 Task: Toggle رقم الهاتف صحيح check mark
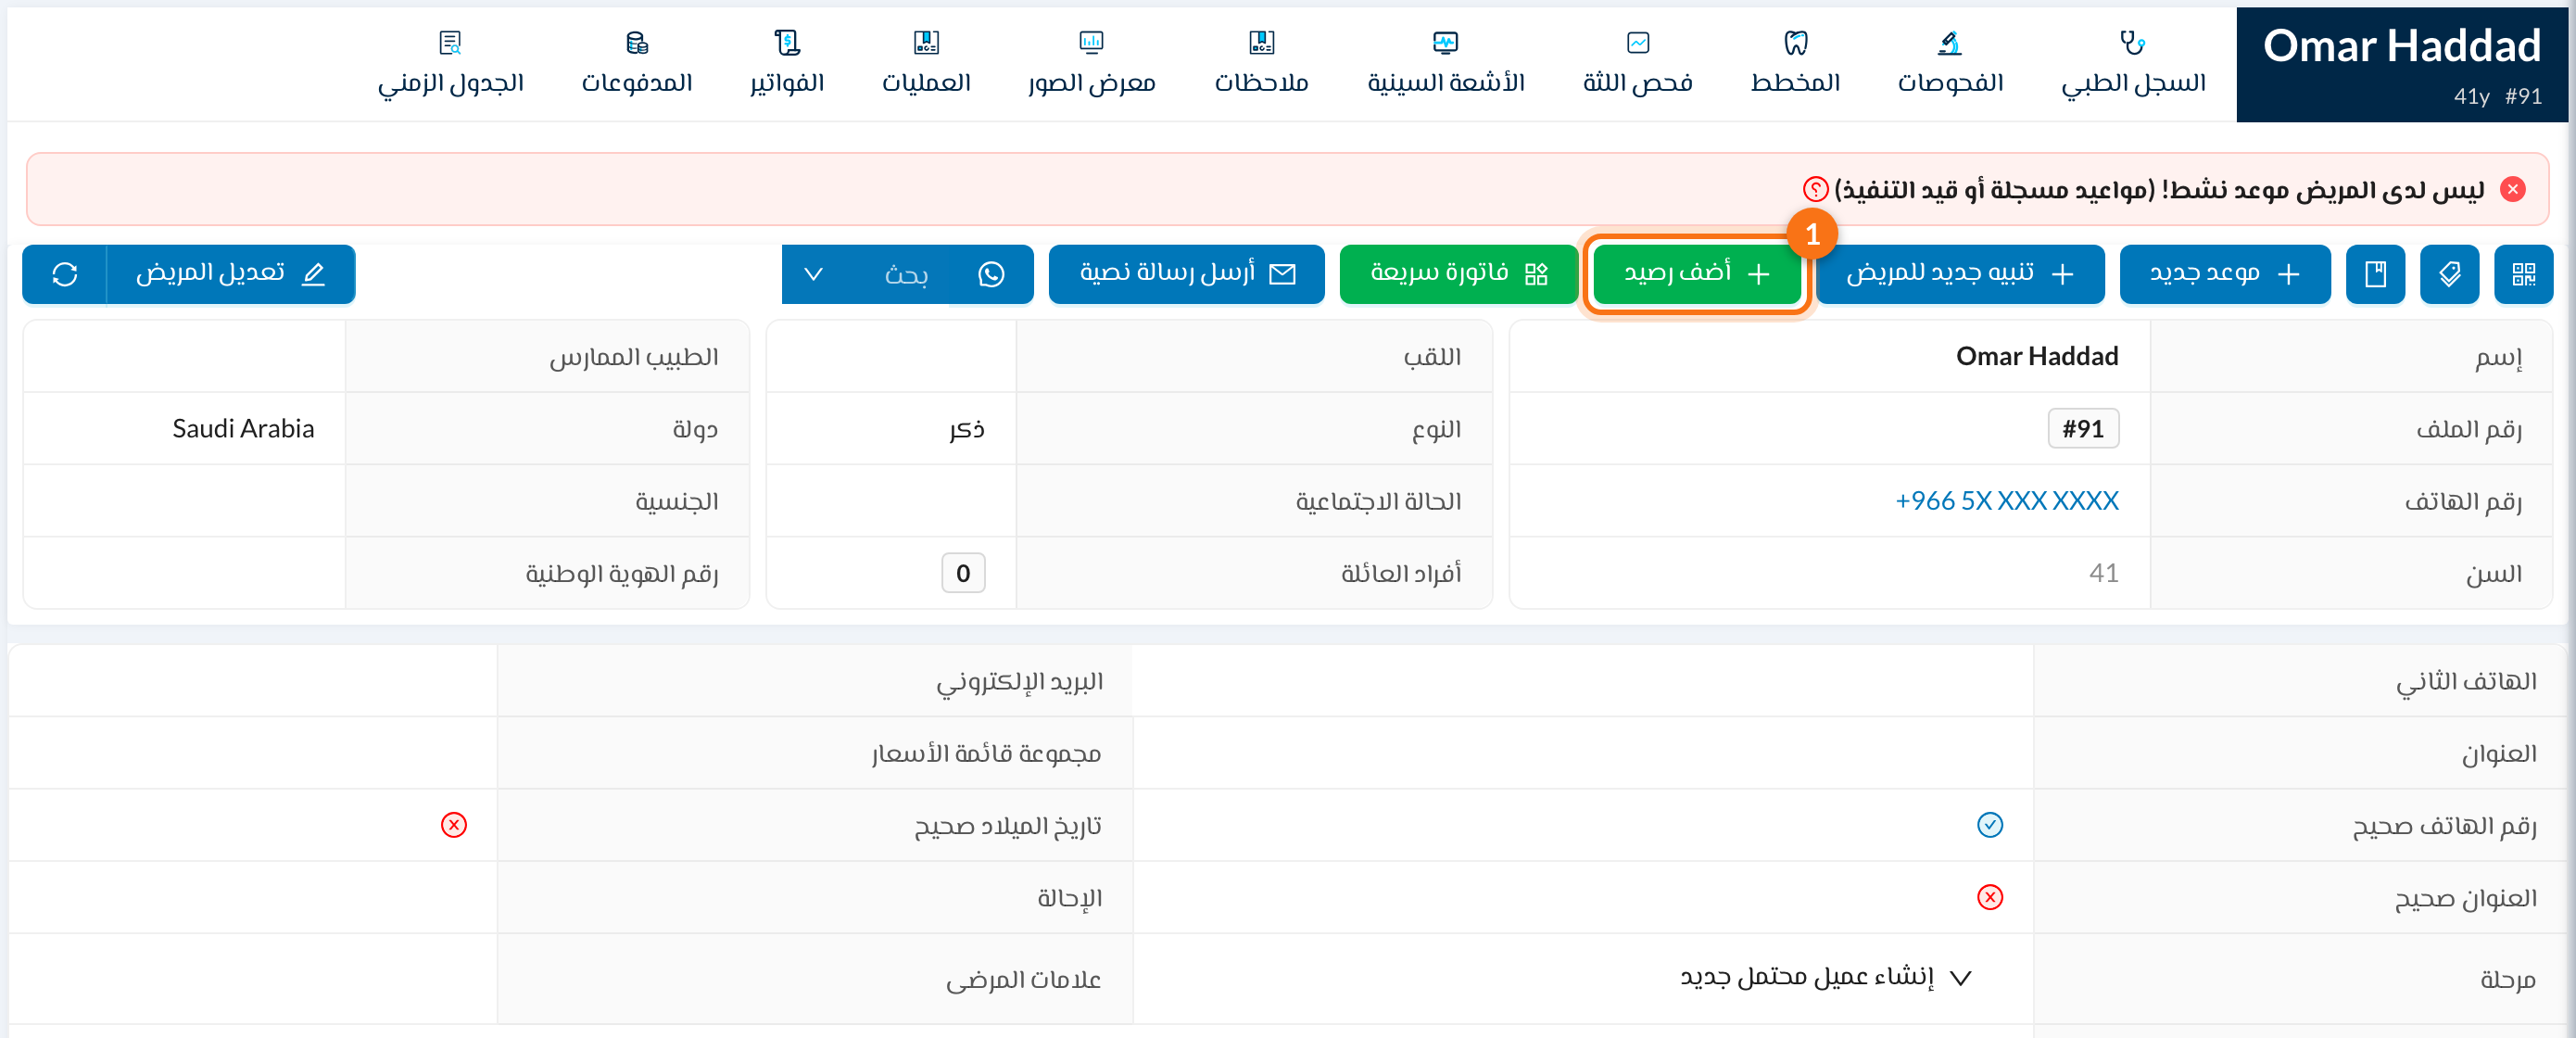[1990, 825]
